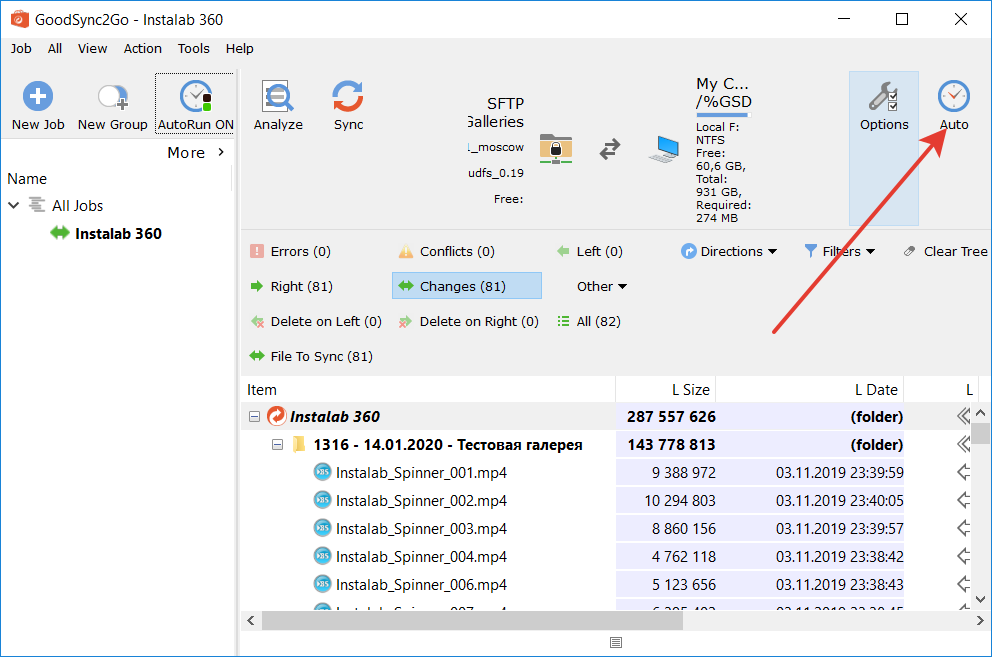Select All Jobs in the tree
The image size is (992, 657).
[77, 206]
